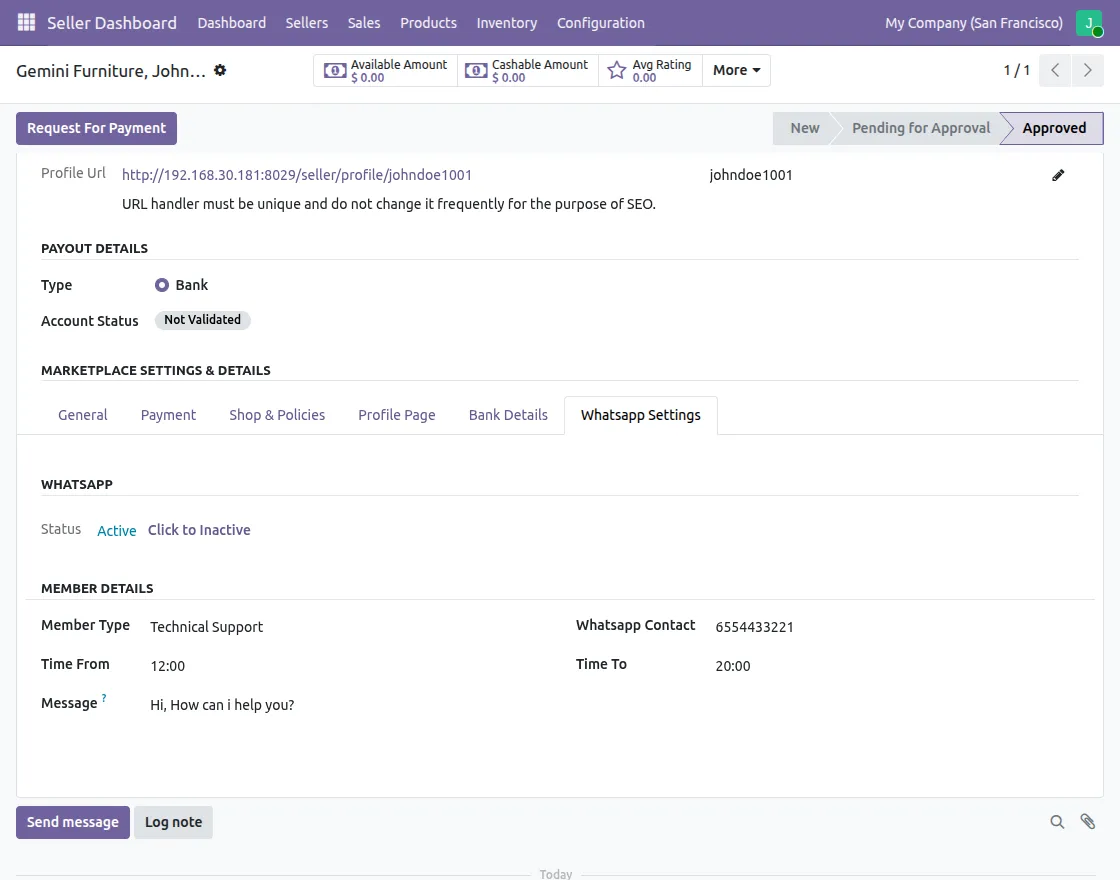This screenshot has height=880, width=1120.
Task: Click the paperclip attachments icon
Action: pyautogui.click(x=1088, y=822)
